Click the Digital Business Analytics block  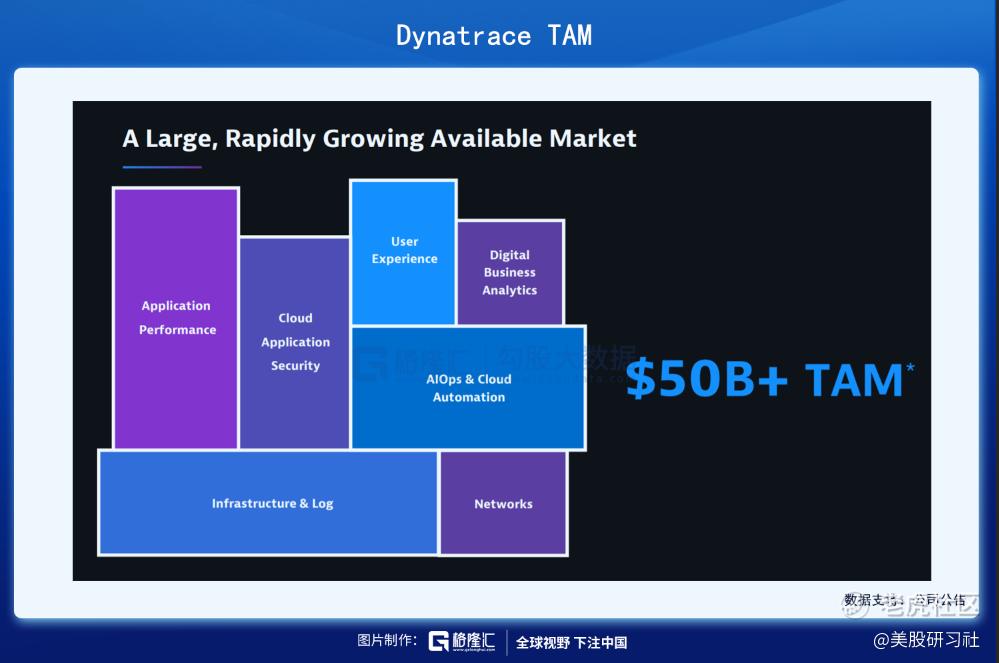point(510,273)
